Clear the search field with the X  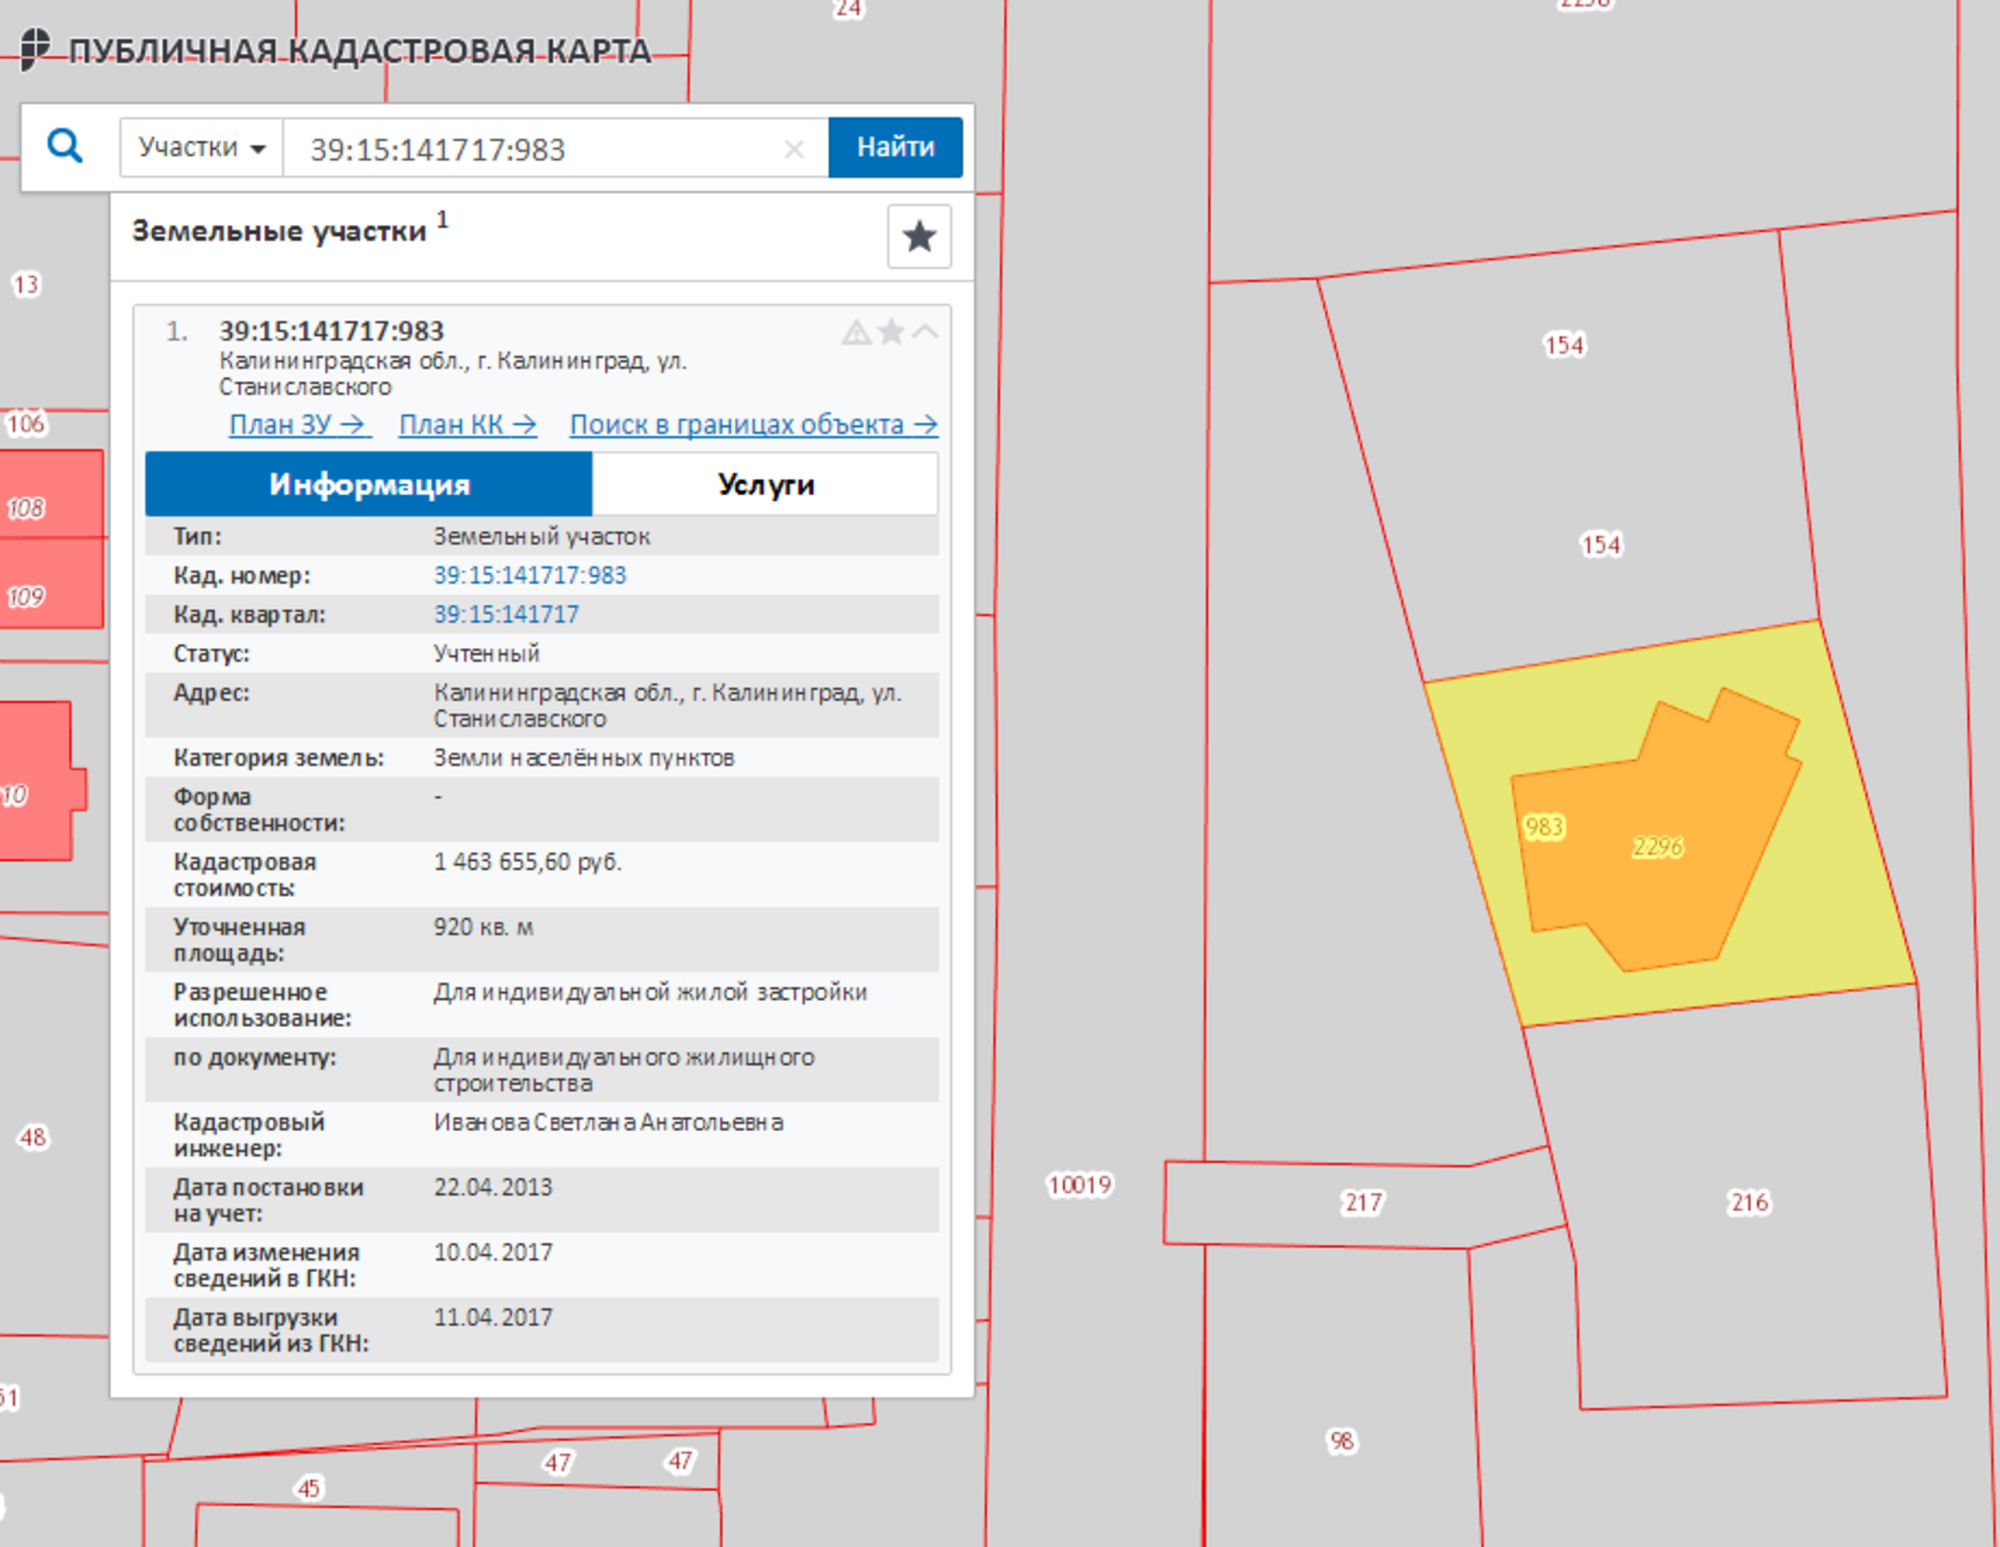(x=794, y=149)
